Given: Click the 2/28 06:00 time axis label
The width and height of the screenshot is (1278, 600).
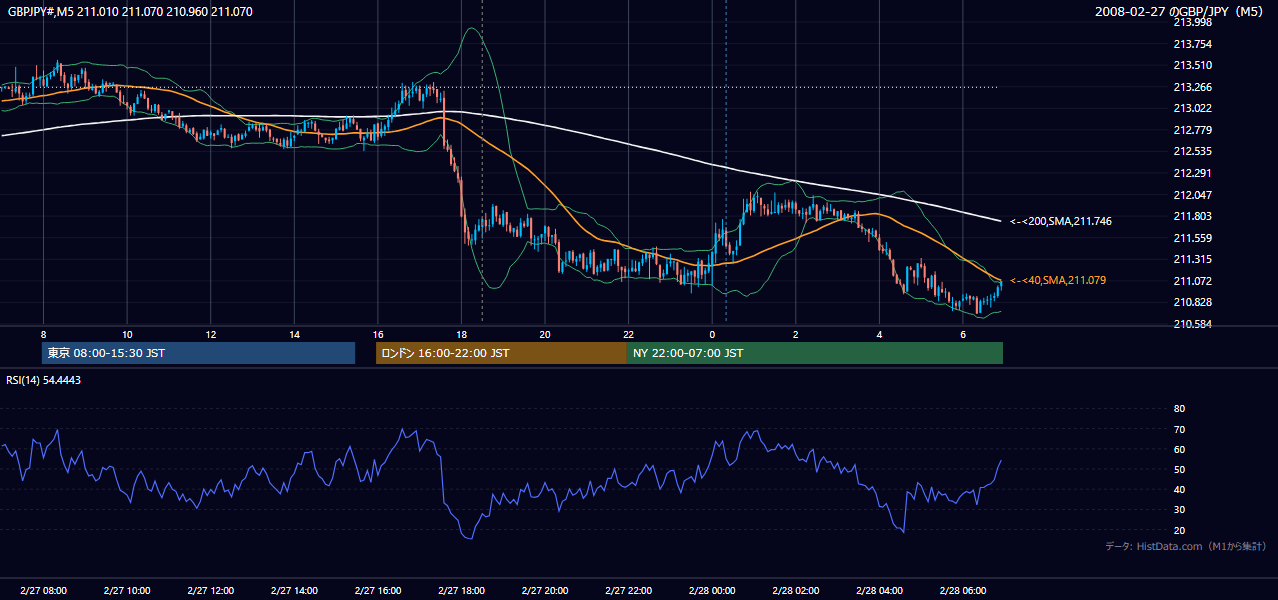Looking at the screenshot, I should pyautogui.click(x=963, y=590).
